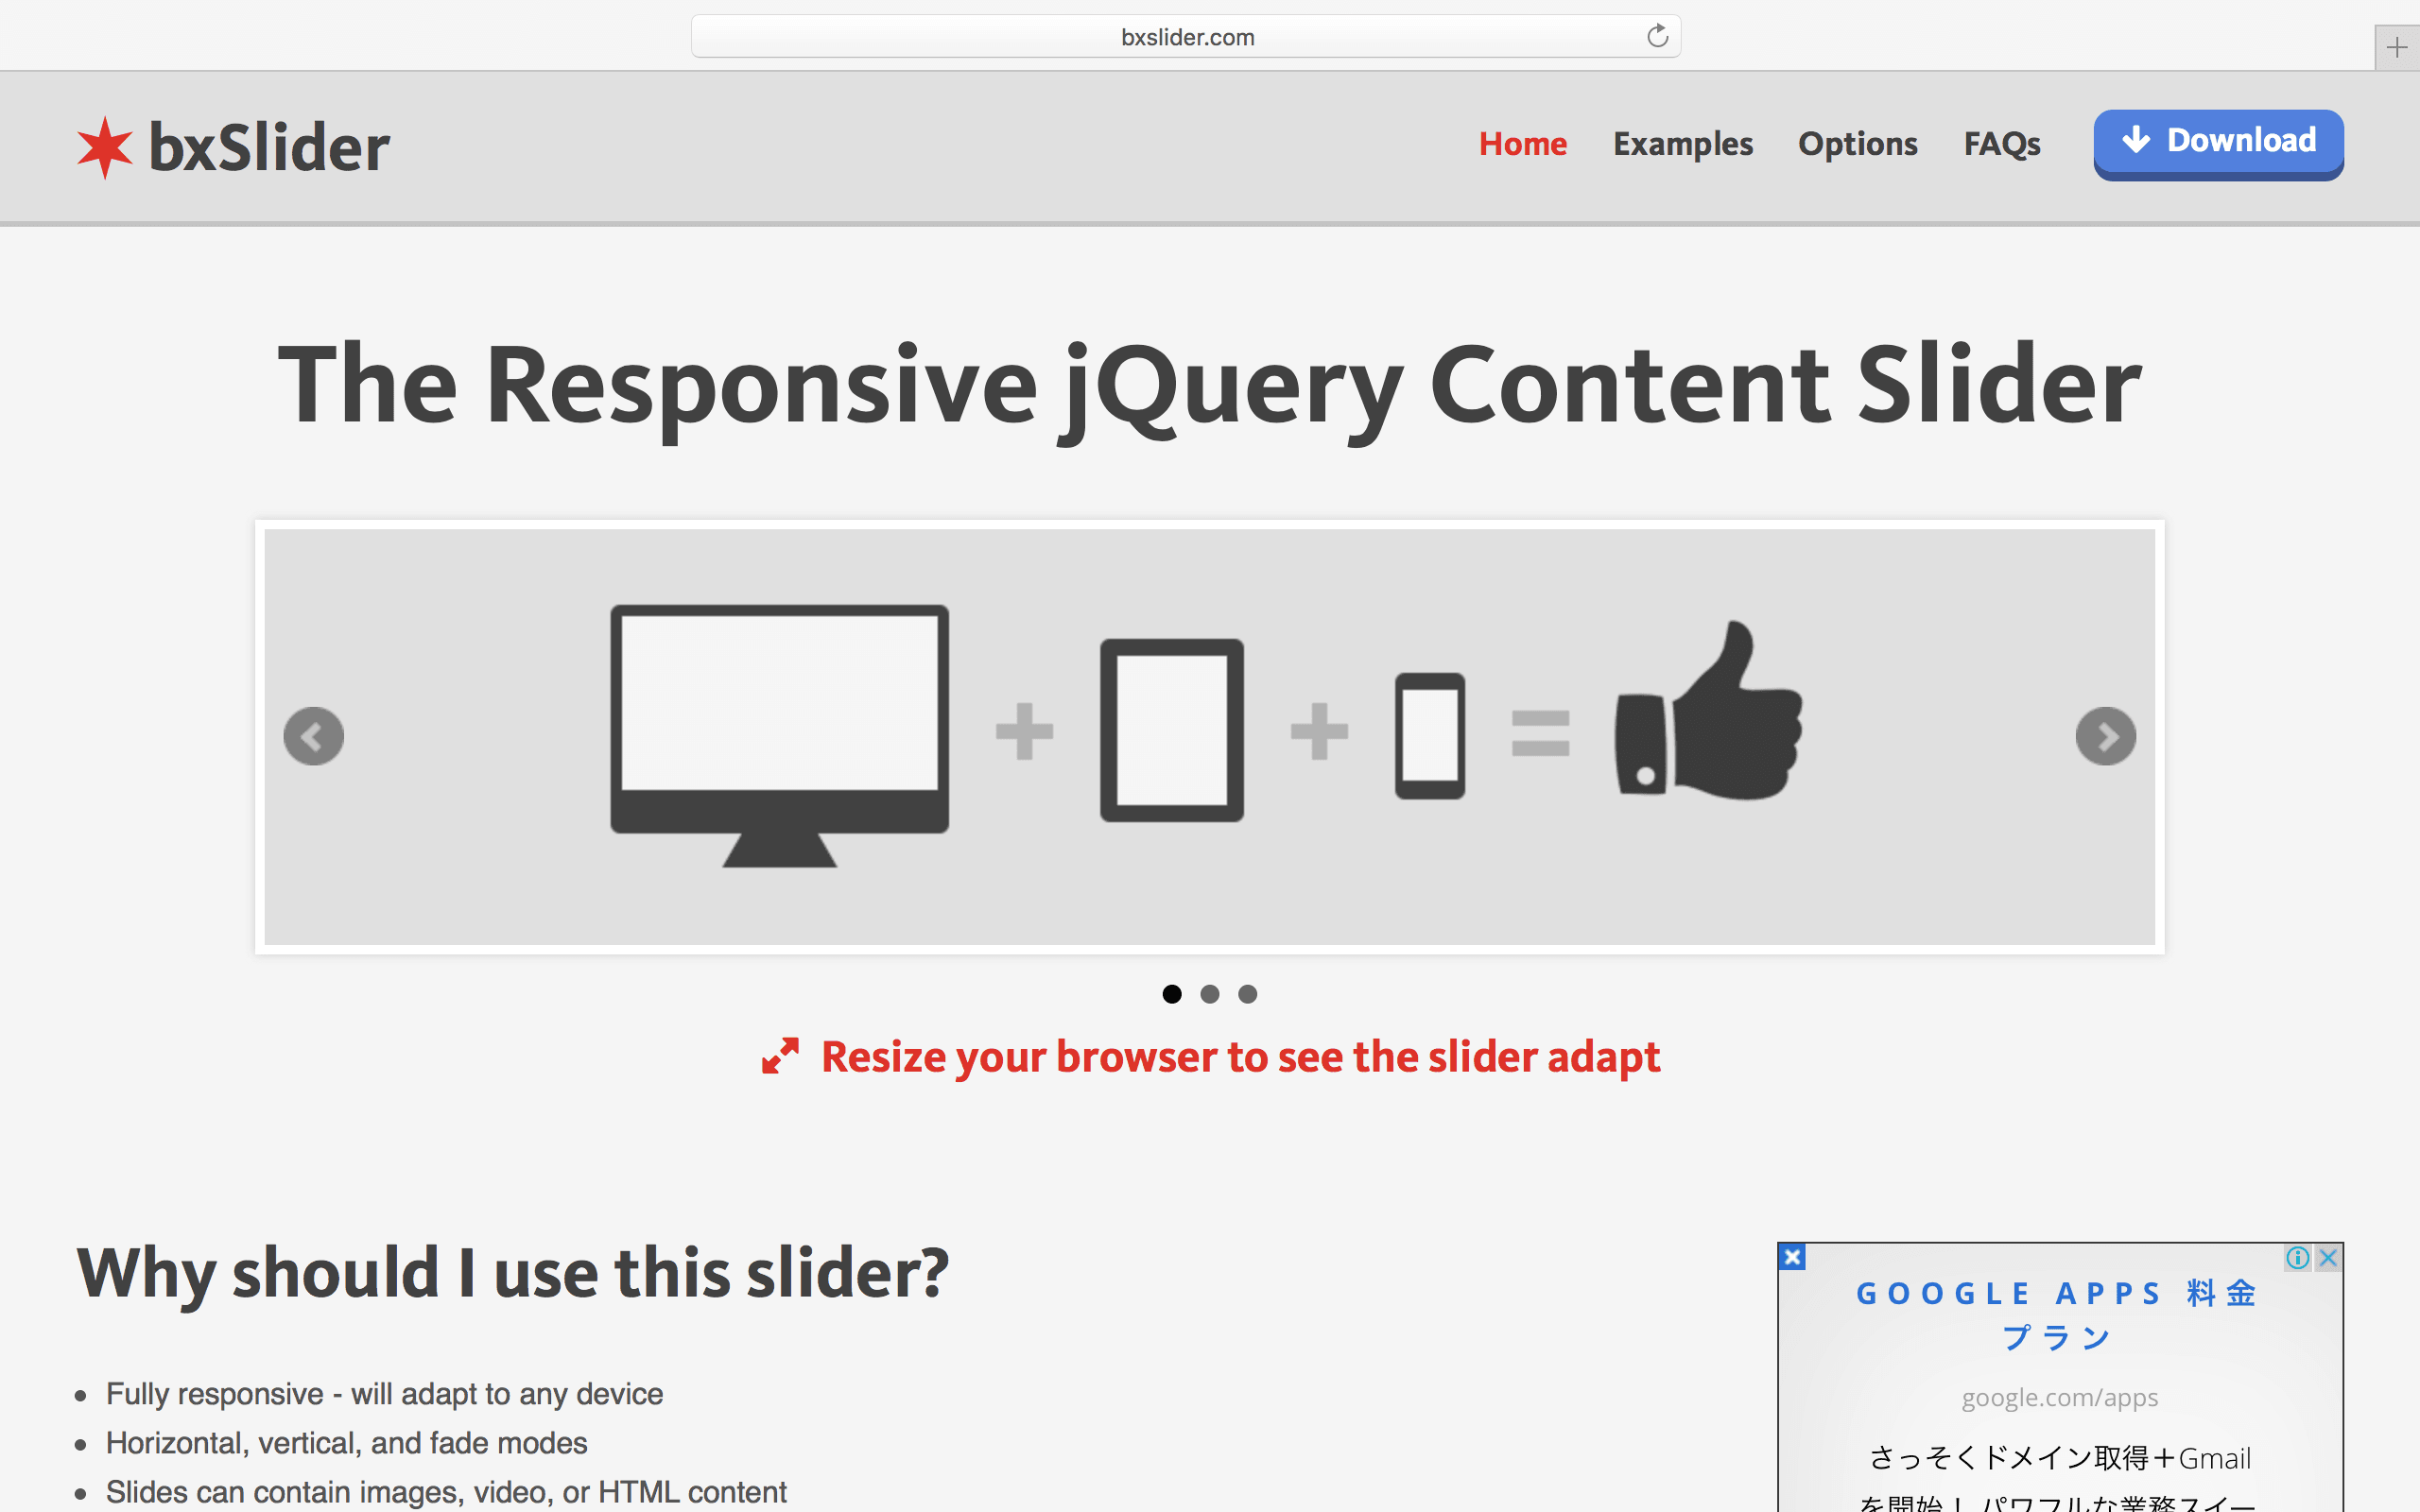The width and height of the screenshot is (2420, 1512).
Task: Open the Examples navigation menu item
Action: (x=1682, y=143)
